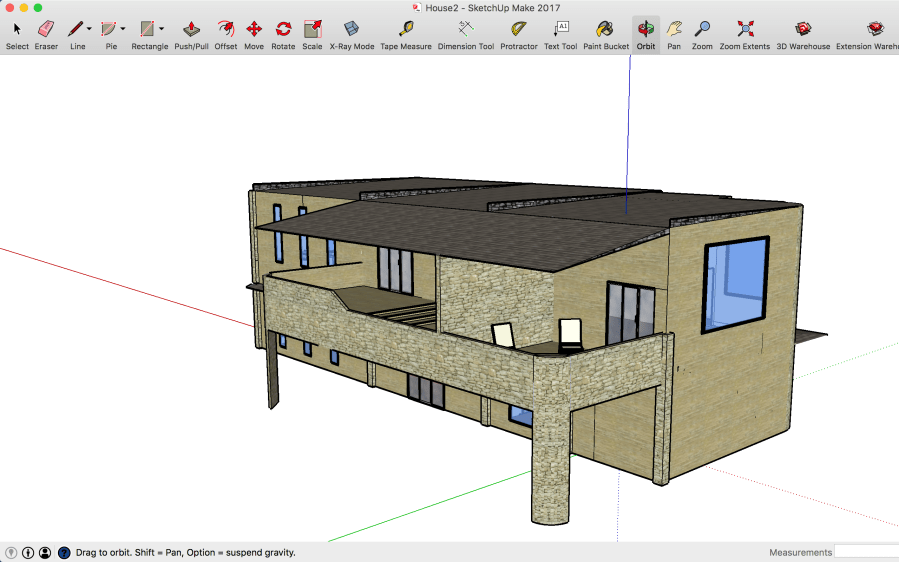Expand the Rectangle tool dropdown arrow
Image resolution: width=899 pixels, height=562 pixels.
point(161,29)
